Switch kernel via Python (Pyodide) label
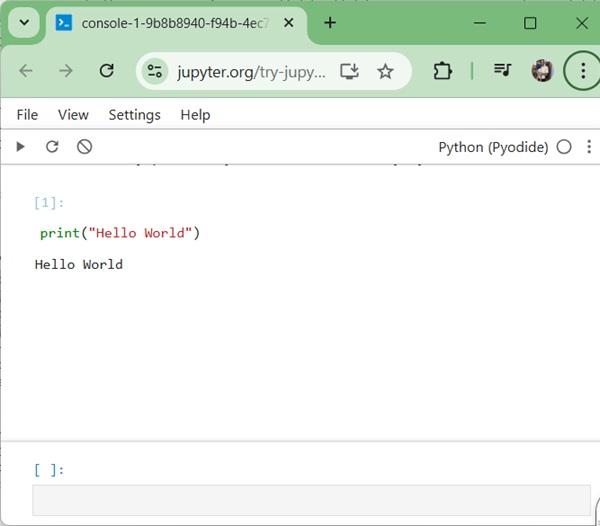The width and height of the screenshot is (600, 526). (493, 147)
